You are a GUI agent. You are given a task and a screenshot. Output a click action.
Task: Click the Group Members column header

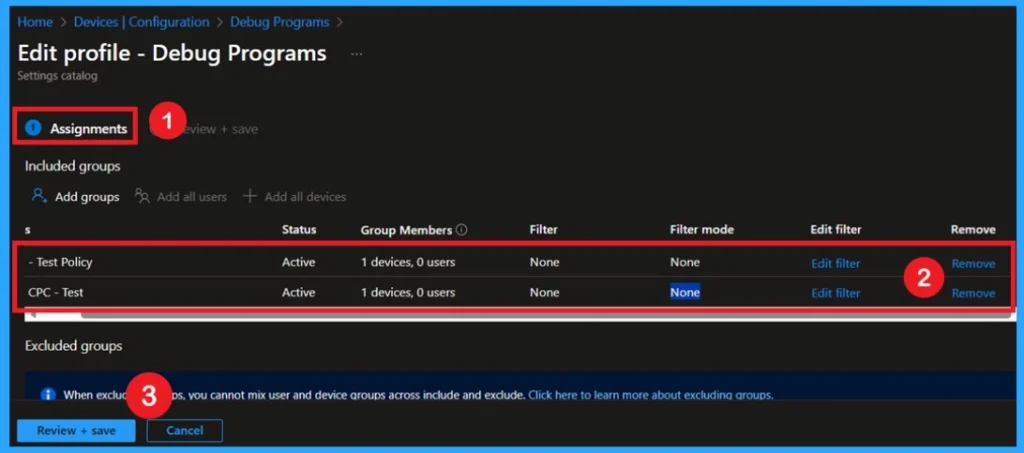pos(406,230)
